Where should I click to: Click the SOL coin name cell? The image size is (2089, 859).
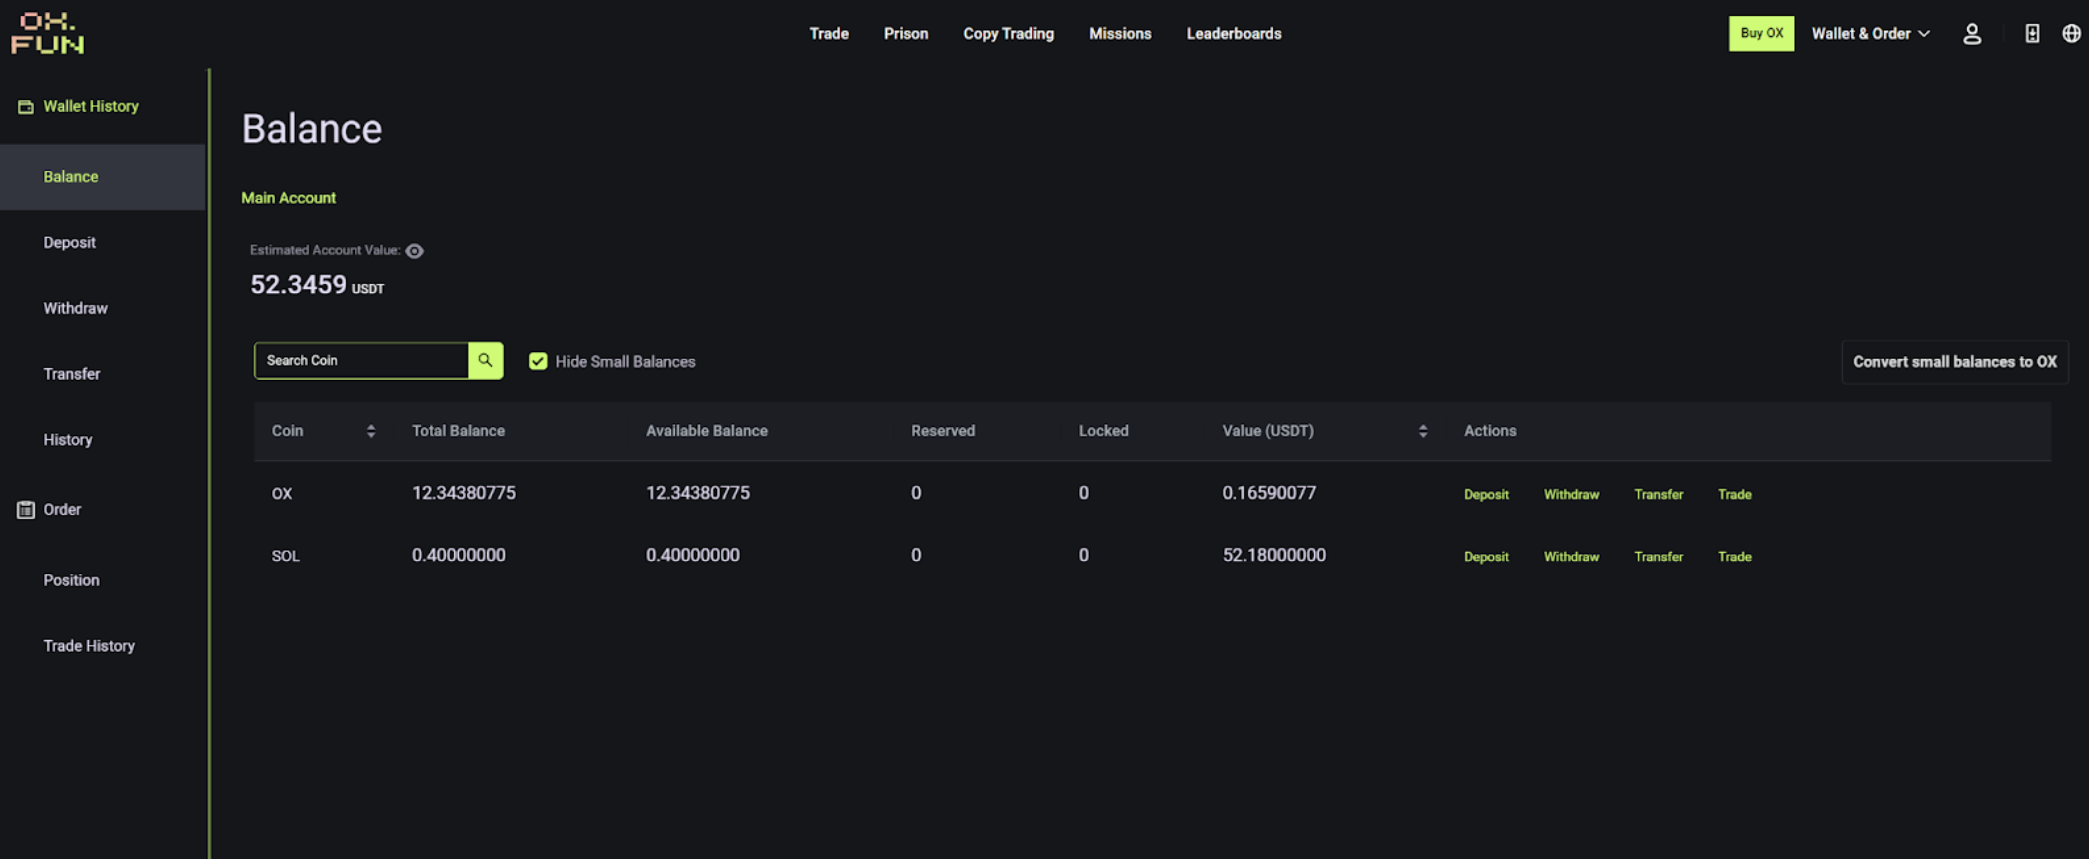285,556
